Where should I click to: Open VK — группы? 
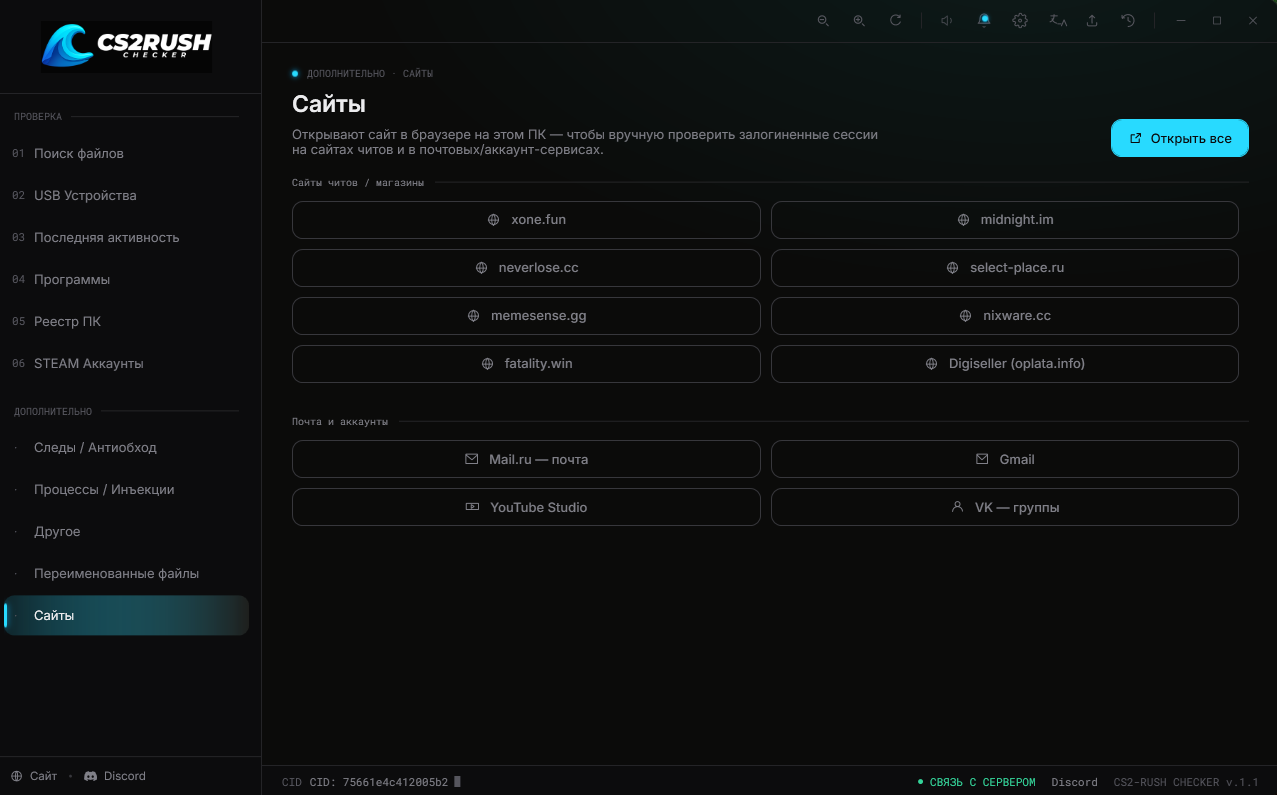[x=1005, y=507]
